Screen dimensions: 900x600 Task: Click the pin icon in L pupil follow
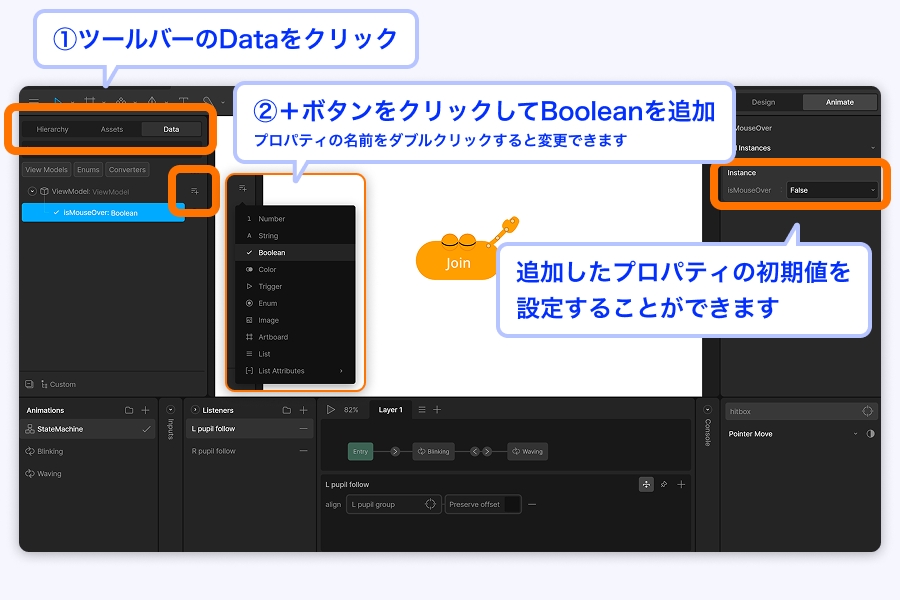664,484
